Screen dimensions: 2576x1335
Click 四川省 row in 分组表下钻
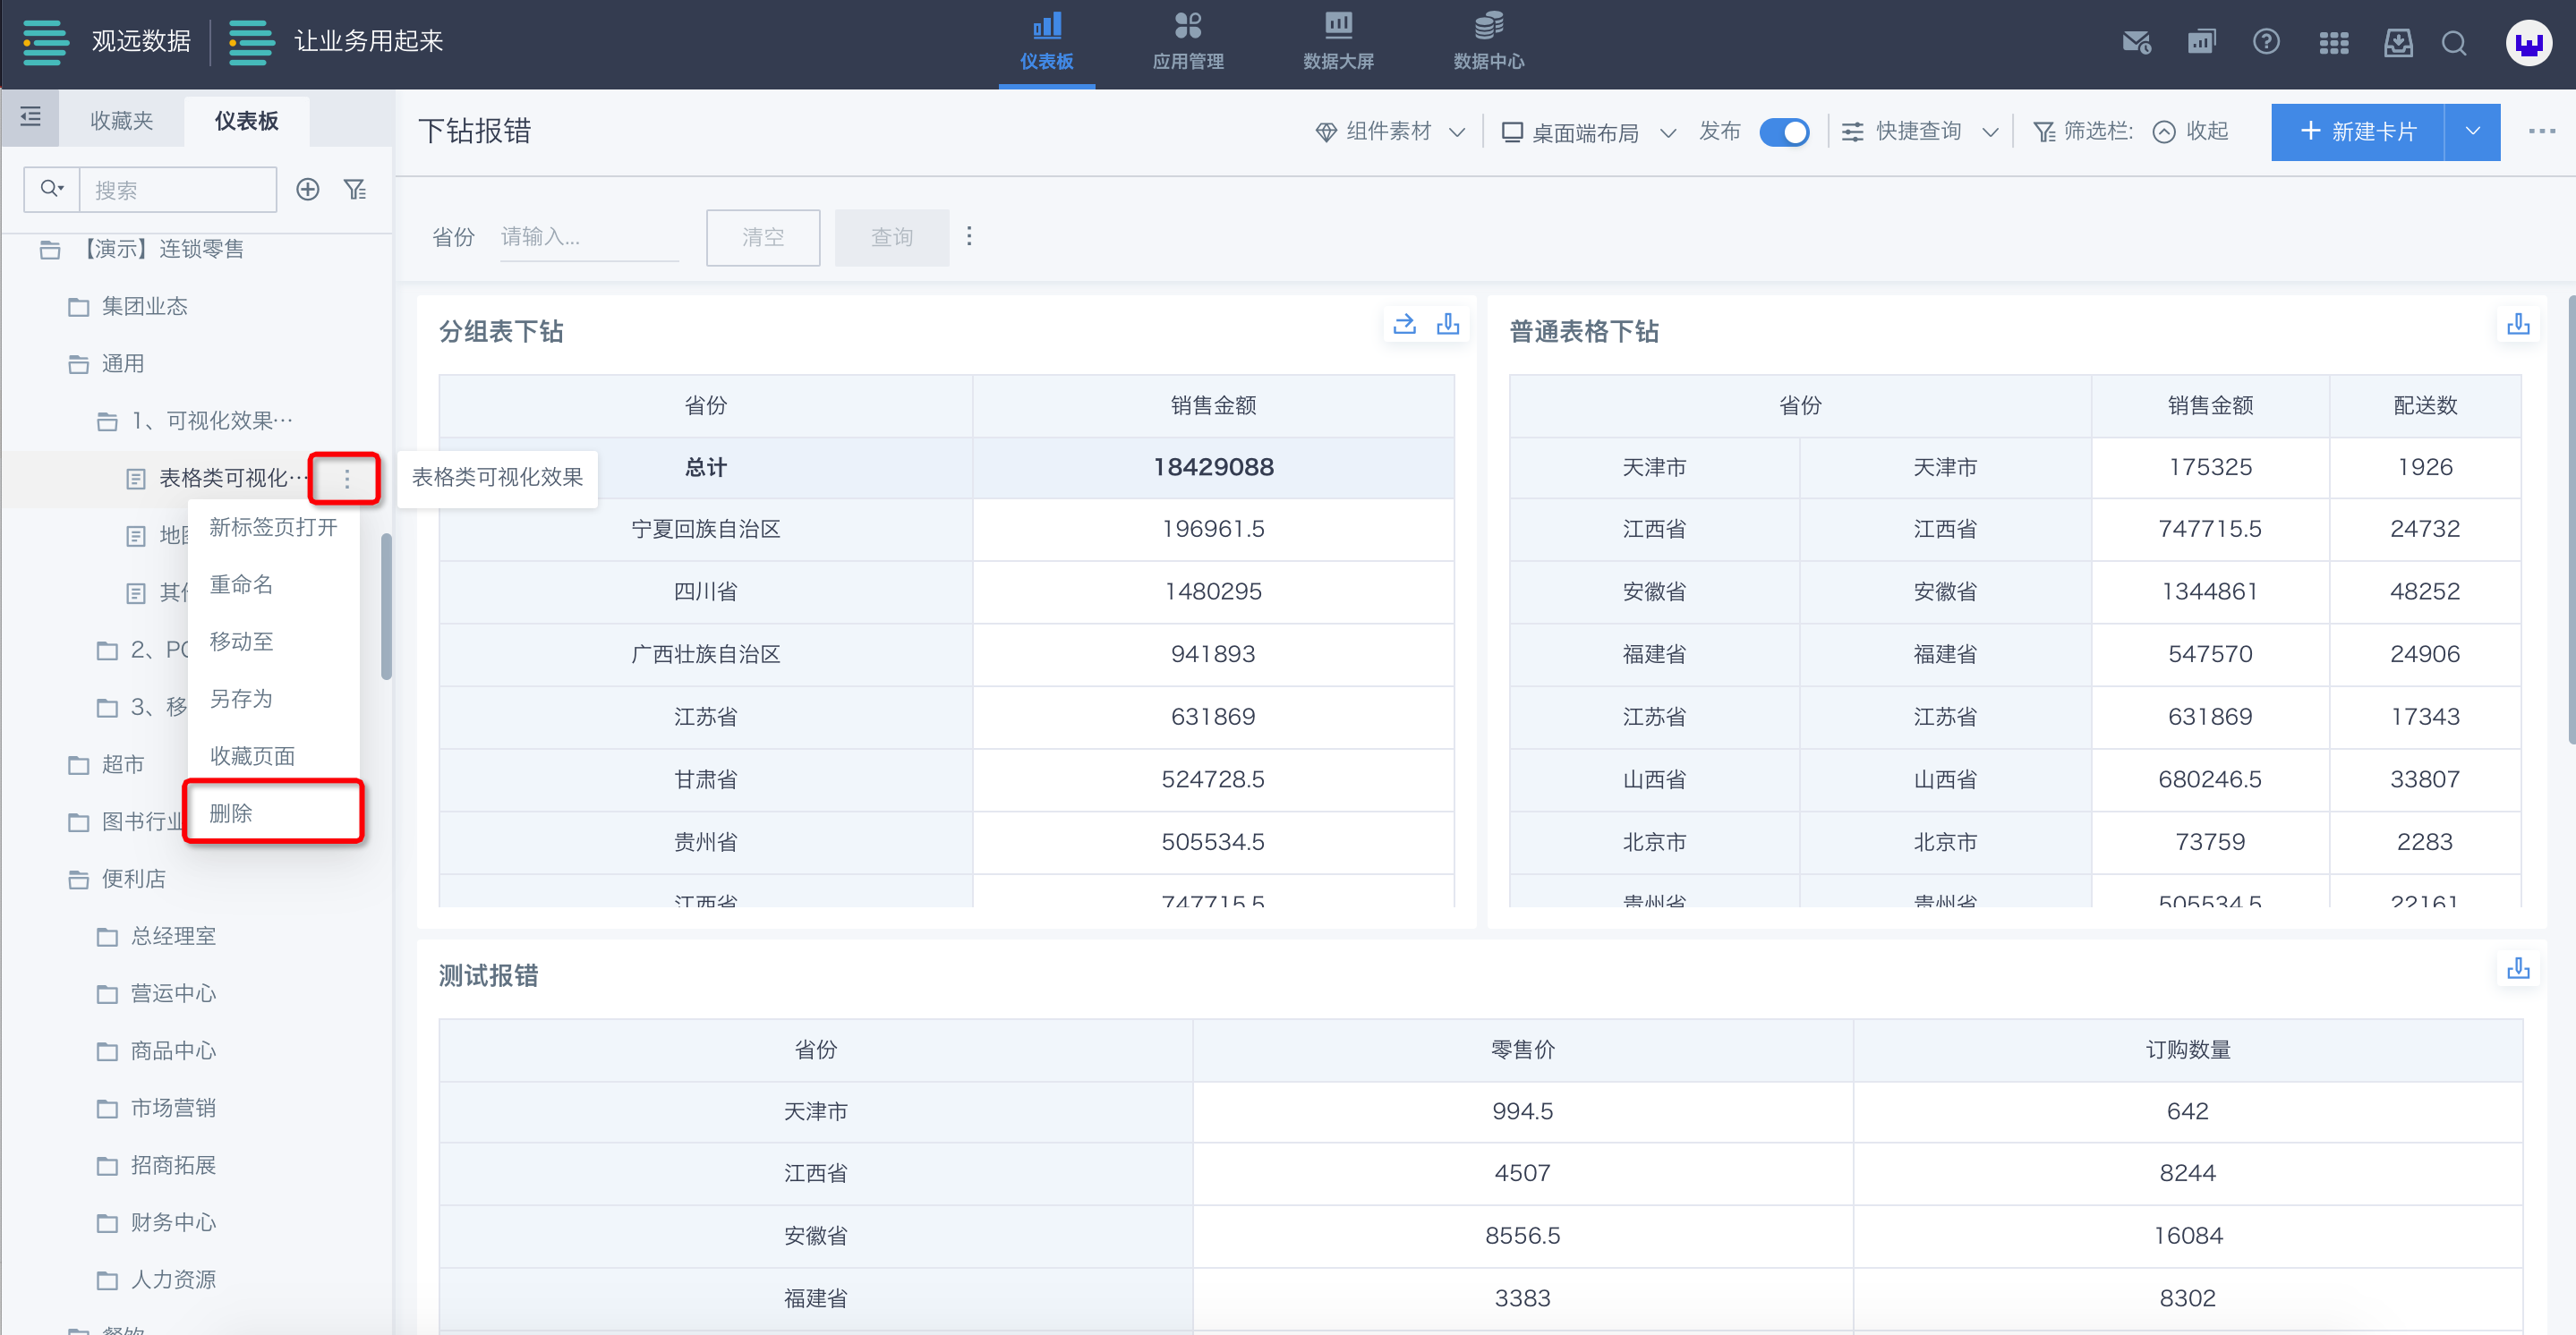pyautogui.click(x=946, y=592)
